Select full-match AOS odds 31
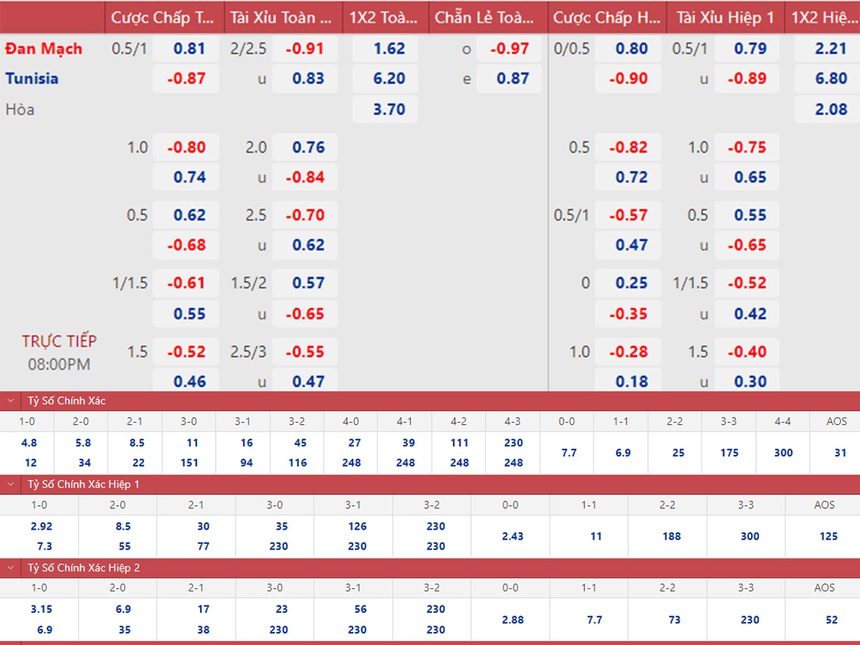 point(838,452)
